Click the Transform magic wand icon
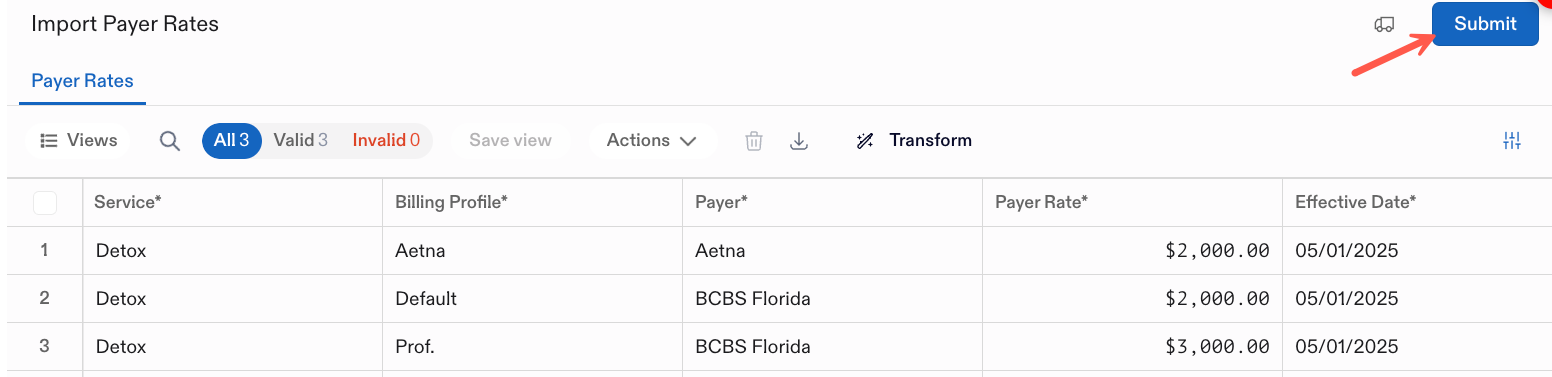Viewport: 1552px width, 377px height. 865,141
